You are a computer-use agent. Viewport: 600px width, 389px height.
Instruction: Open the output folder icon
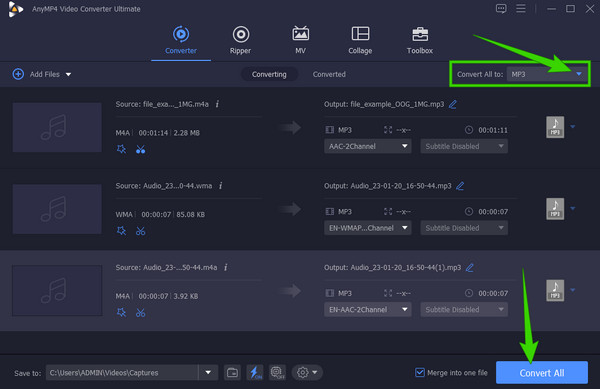pyautogui.click(x=232, y=373)
